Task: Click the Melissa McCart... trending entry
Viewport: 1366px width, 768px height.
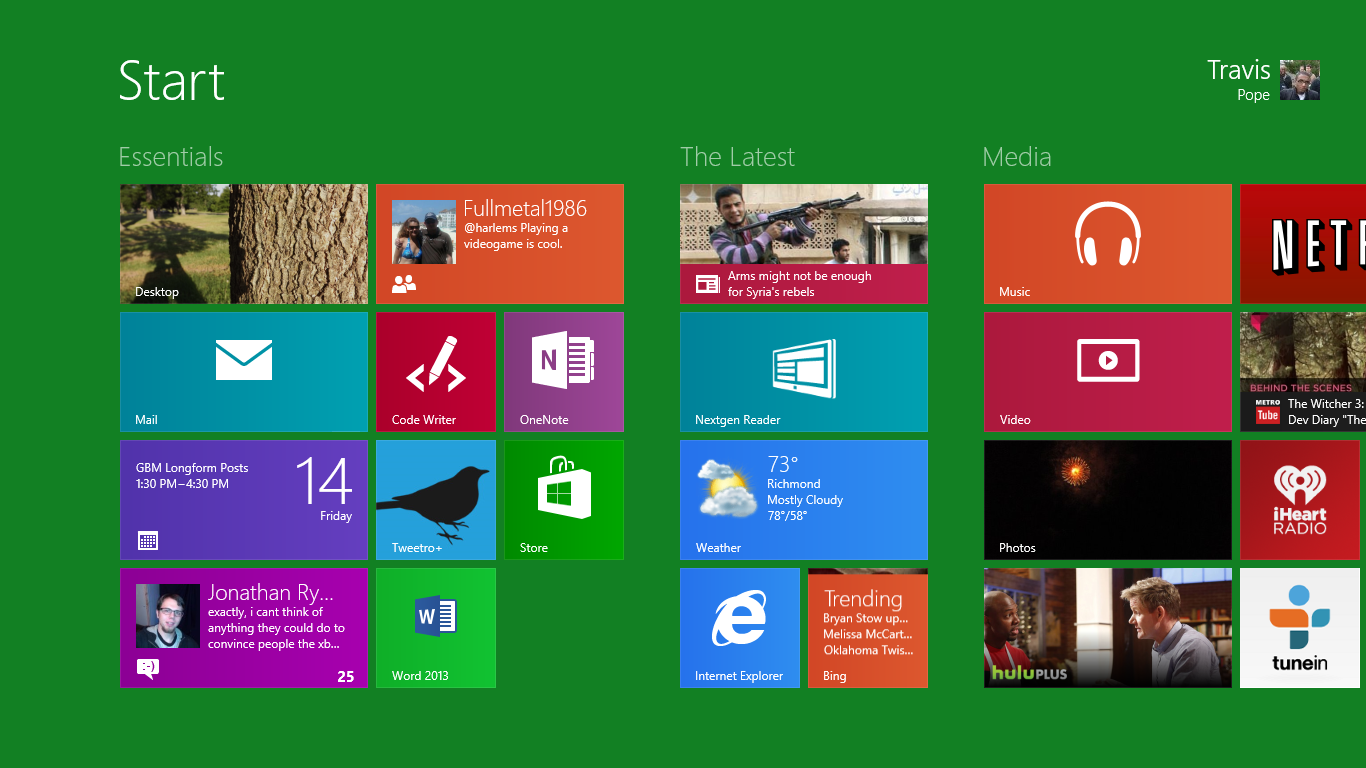Action: click(867, 634)
